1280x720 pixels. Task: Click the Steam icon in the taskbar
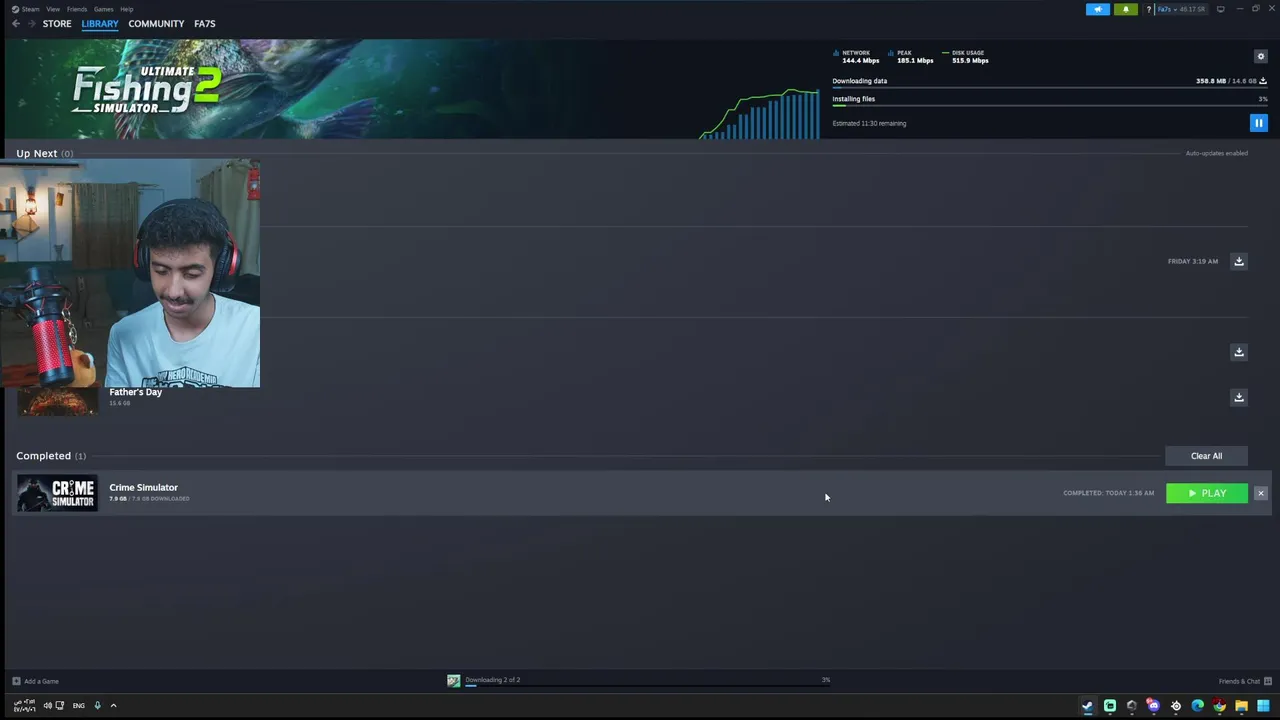pyautogui.click(x=1088, y=706)
